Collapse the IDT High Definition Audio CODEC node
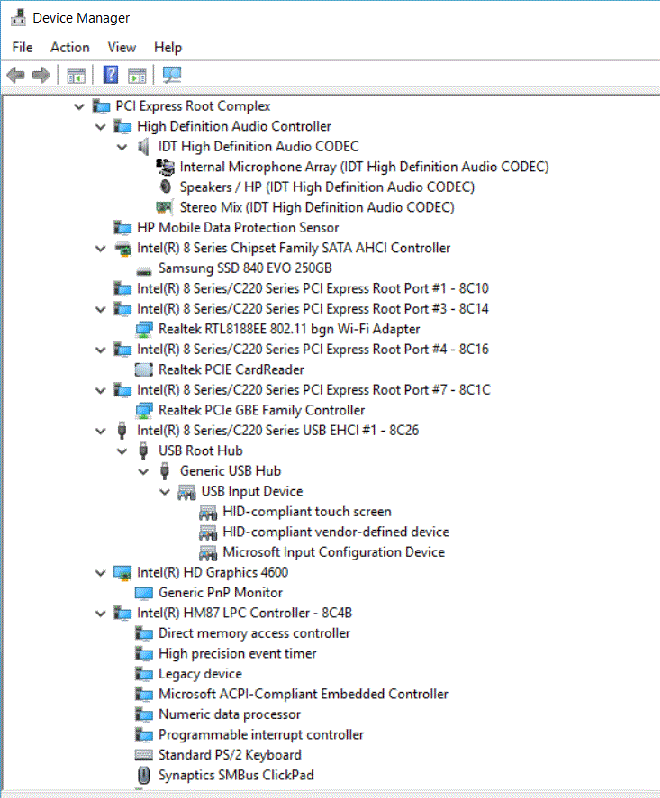 (122, 147)
